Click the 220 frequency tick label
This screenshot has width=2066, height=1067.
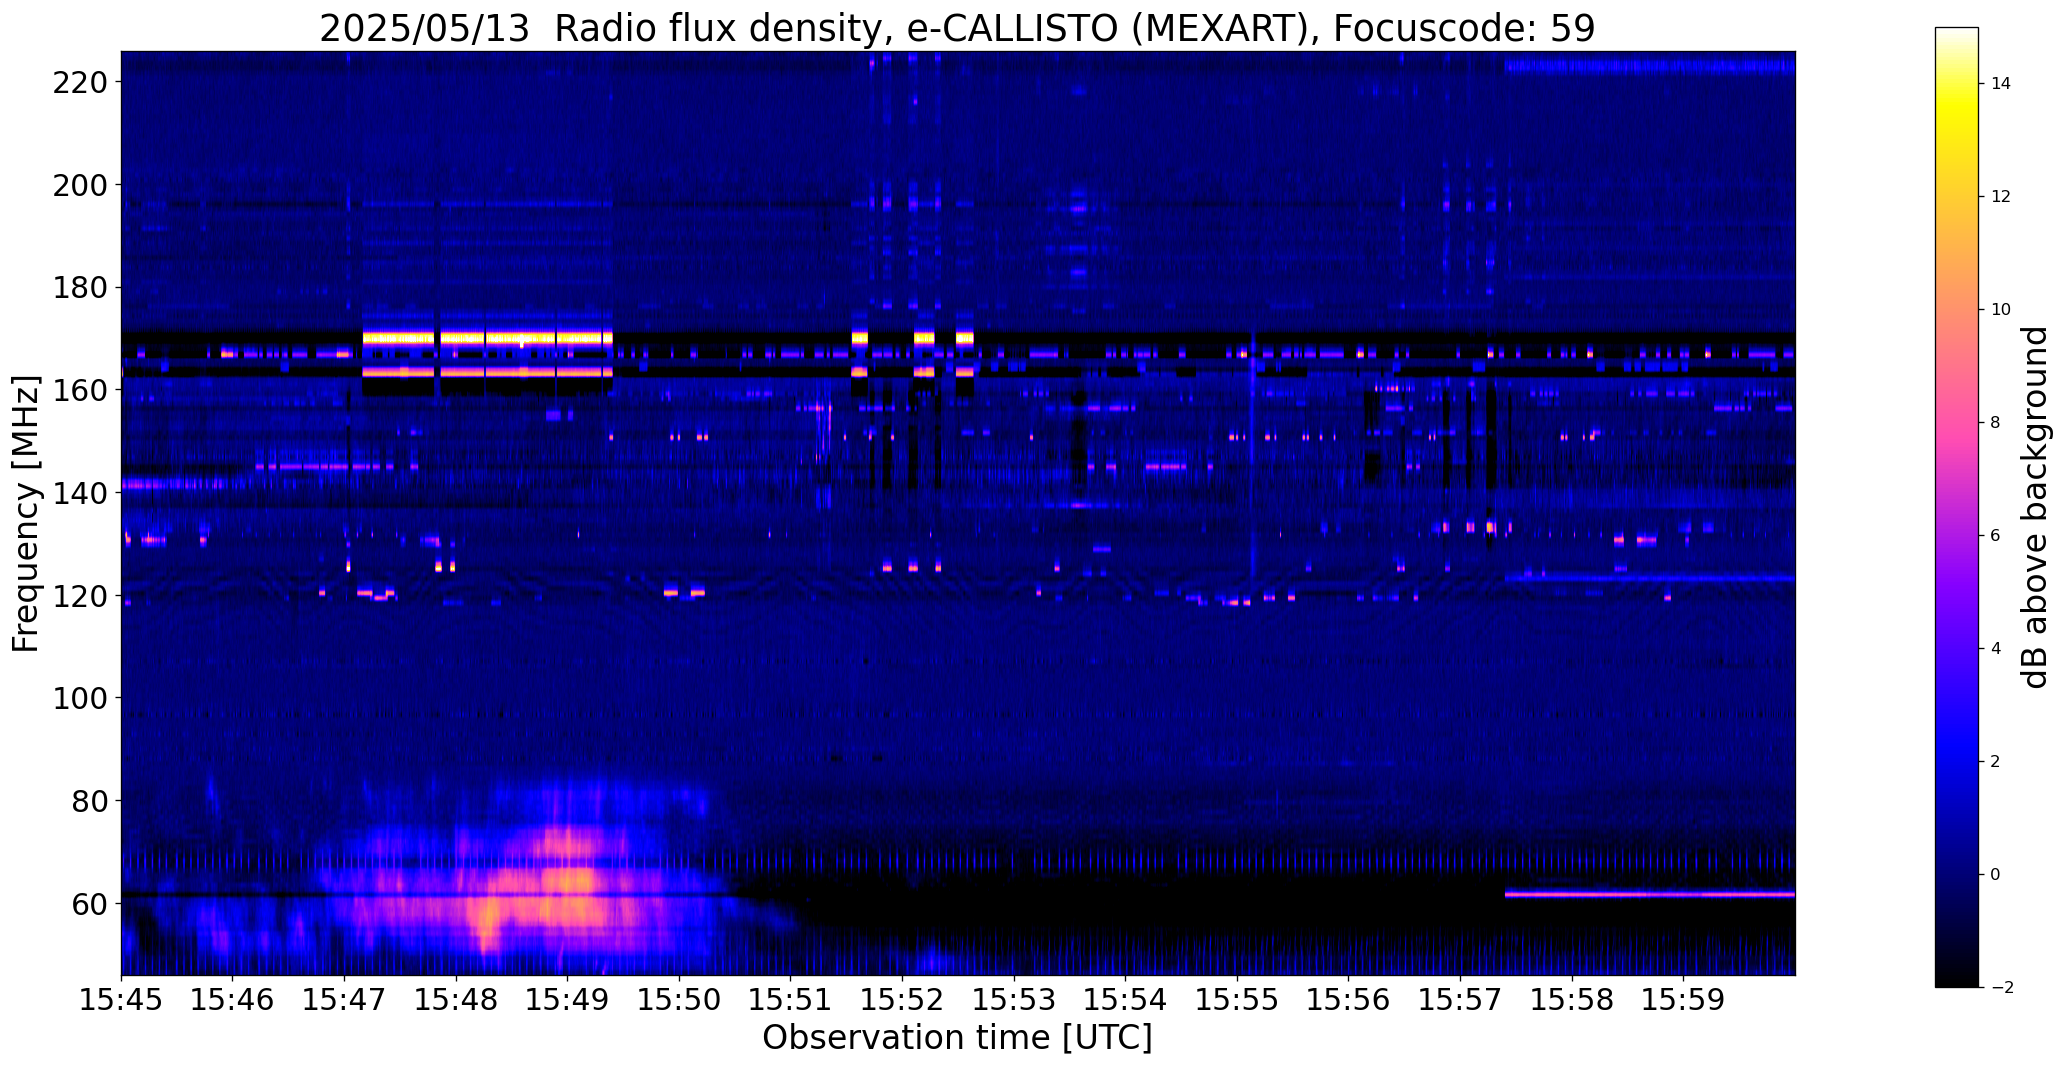(81, 82)
